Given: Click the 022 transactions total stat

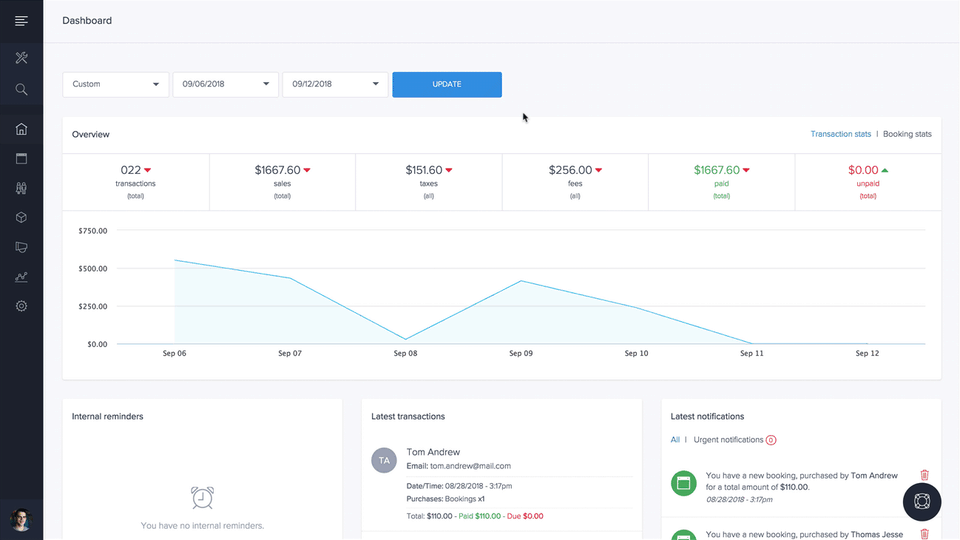Looking at the screenshot, I should (135, 182).
